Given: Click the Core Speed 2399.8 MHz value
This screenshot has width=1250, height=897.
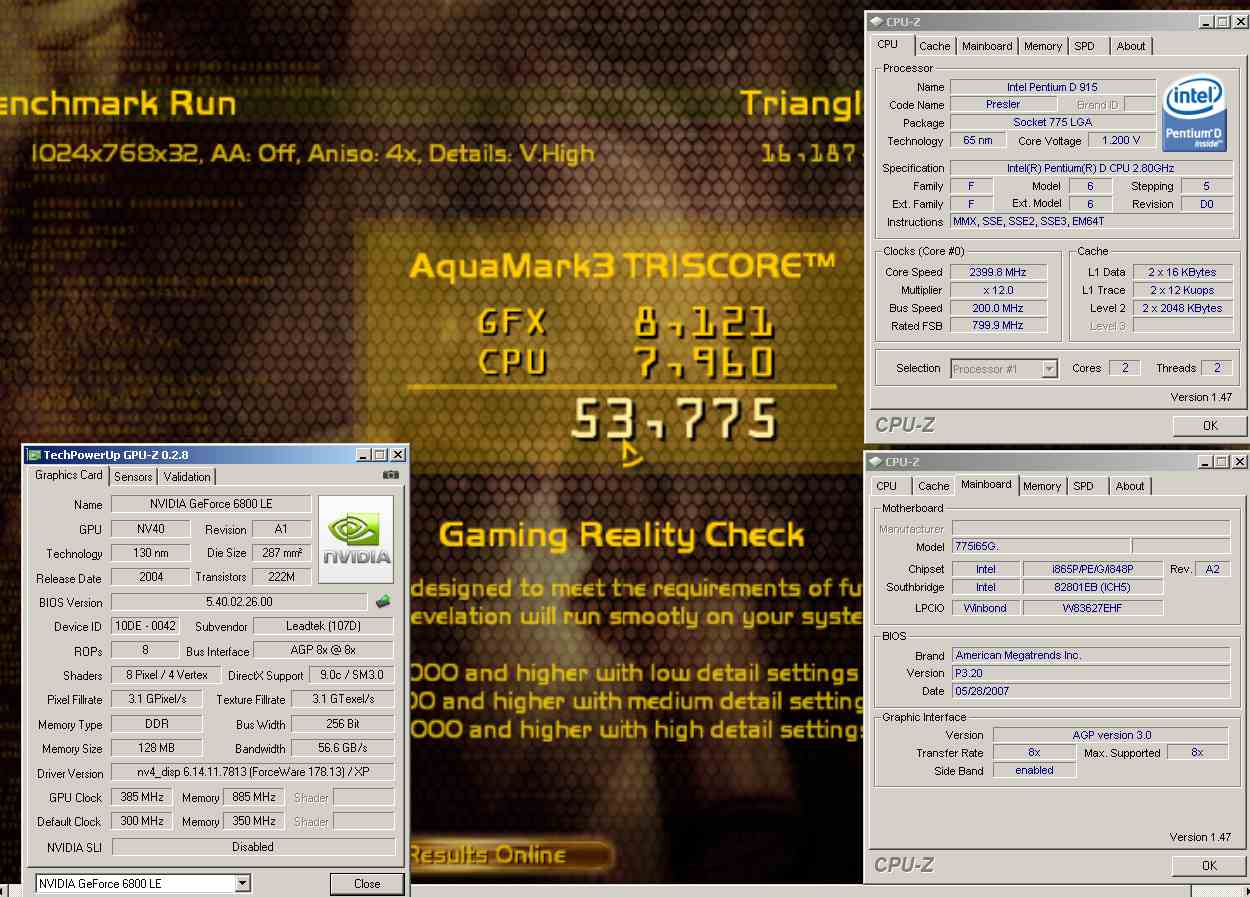Looking at the screenshot, I should (998, 272).
